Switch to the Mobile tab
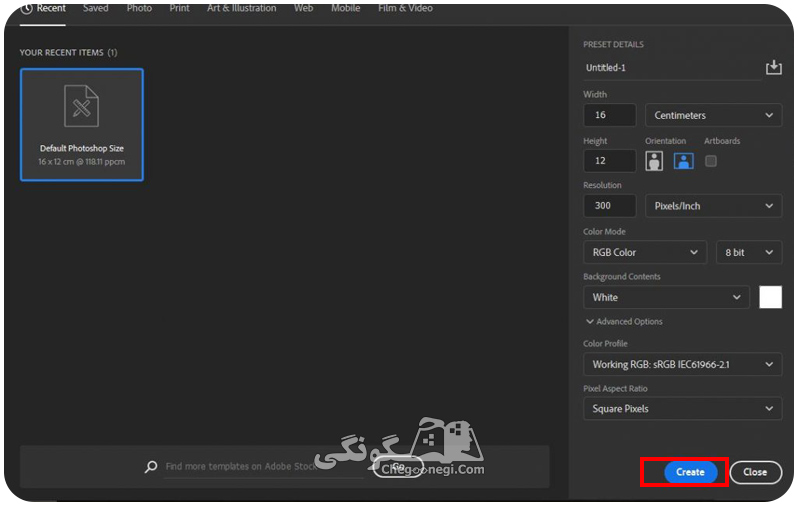This screenshot has width=798, height=508. pos(346,8)
